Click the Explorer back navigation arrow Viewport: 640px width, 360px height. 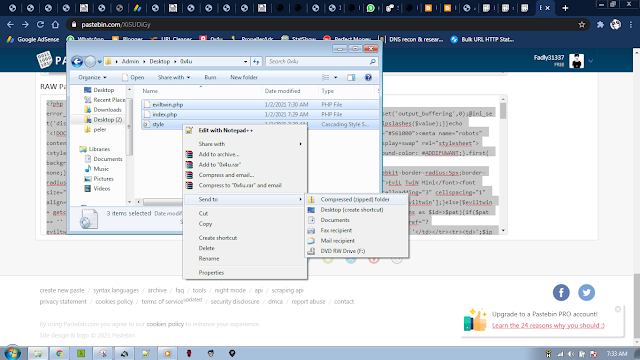(x=77, y=62)
